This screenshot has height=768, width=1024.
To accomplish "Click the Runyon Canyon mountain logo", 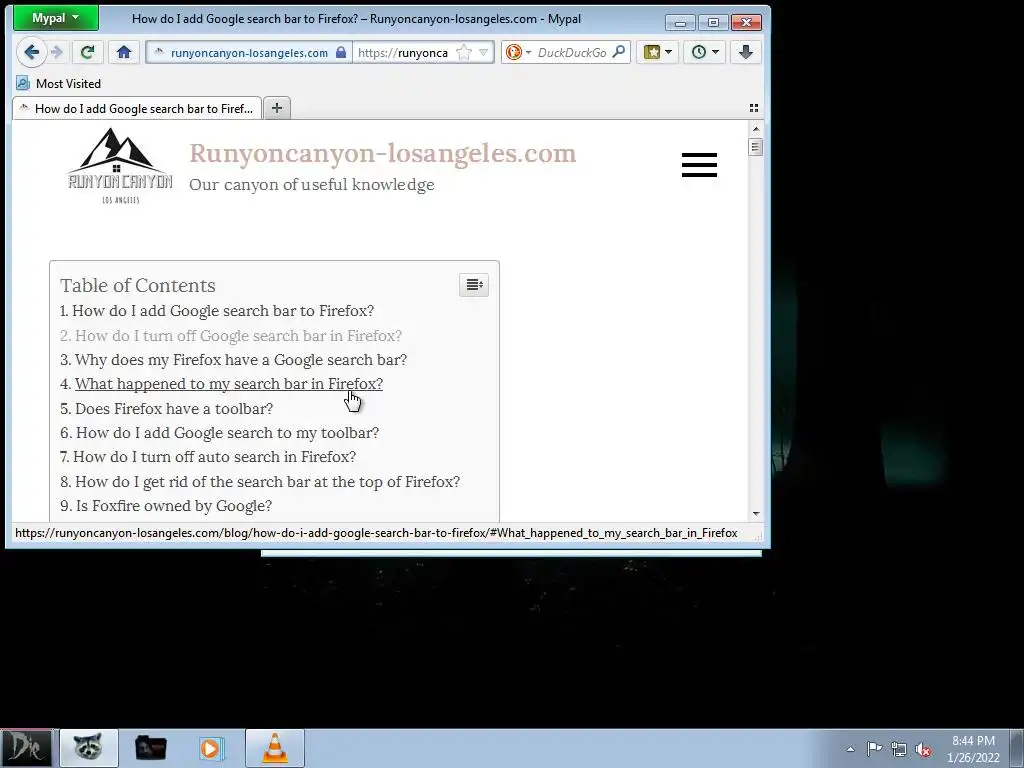I will tap(120, 166).
